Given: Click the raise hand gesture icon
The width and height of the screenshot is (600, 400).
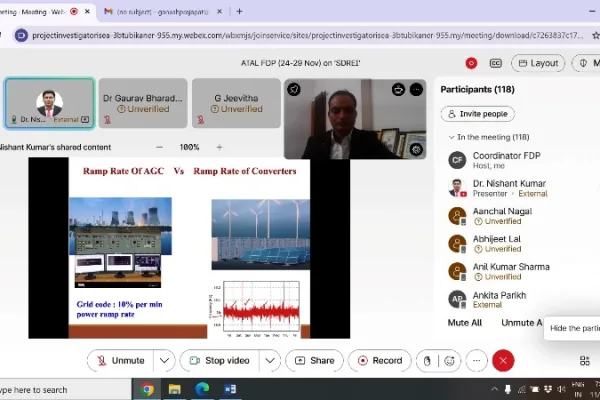Looking at the screenshot, I should click(427, 360).
